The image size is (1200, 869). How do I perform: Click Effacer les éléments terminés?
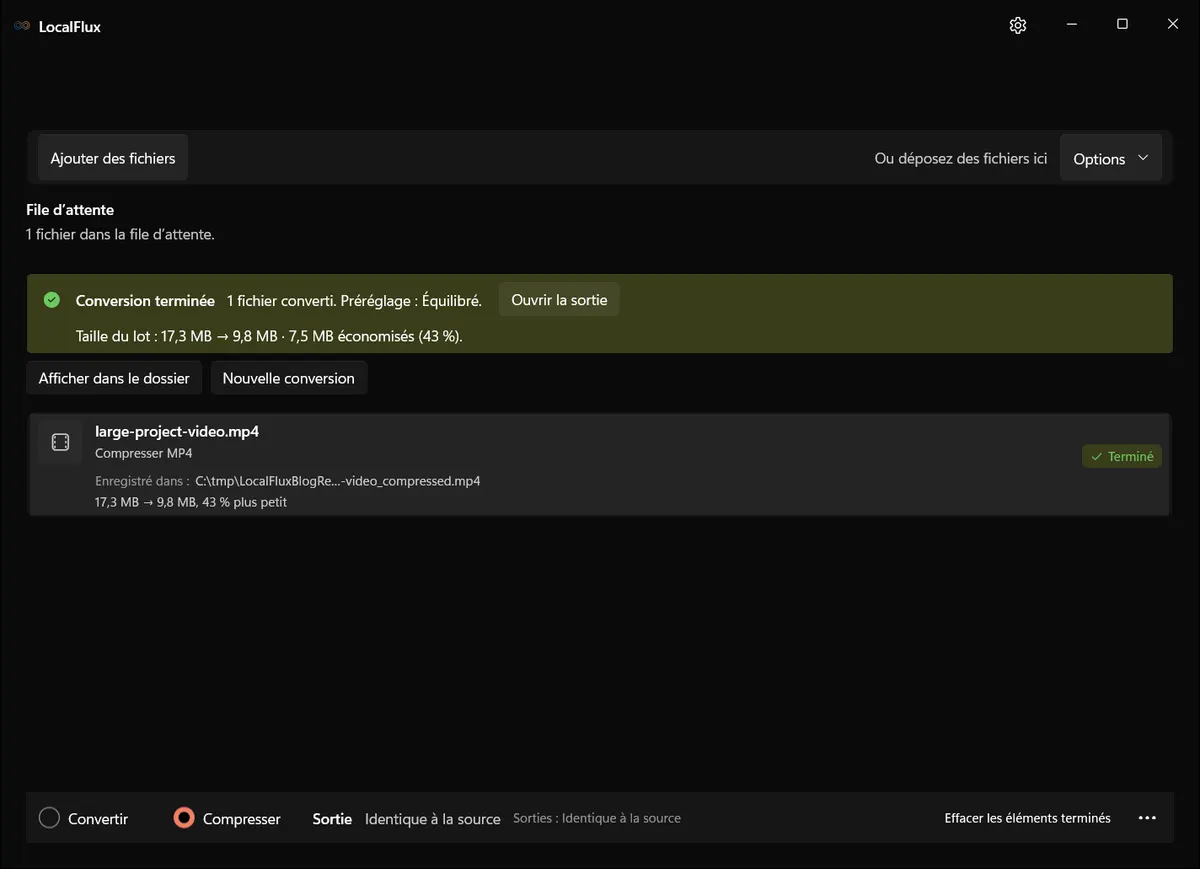coord(1028,818)
